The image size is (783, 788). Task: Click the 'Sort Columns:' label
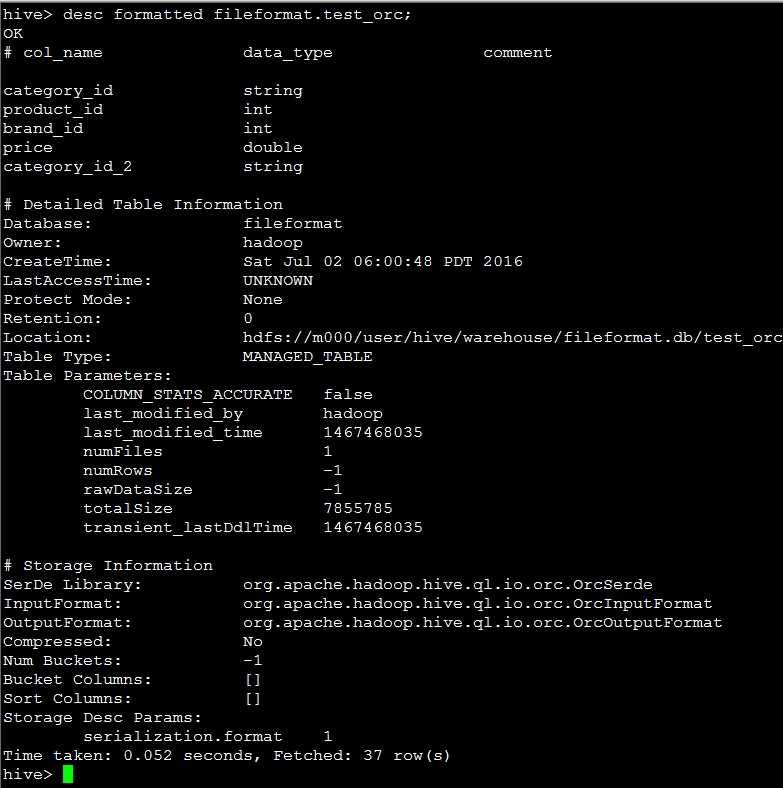[67, 699]
